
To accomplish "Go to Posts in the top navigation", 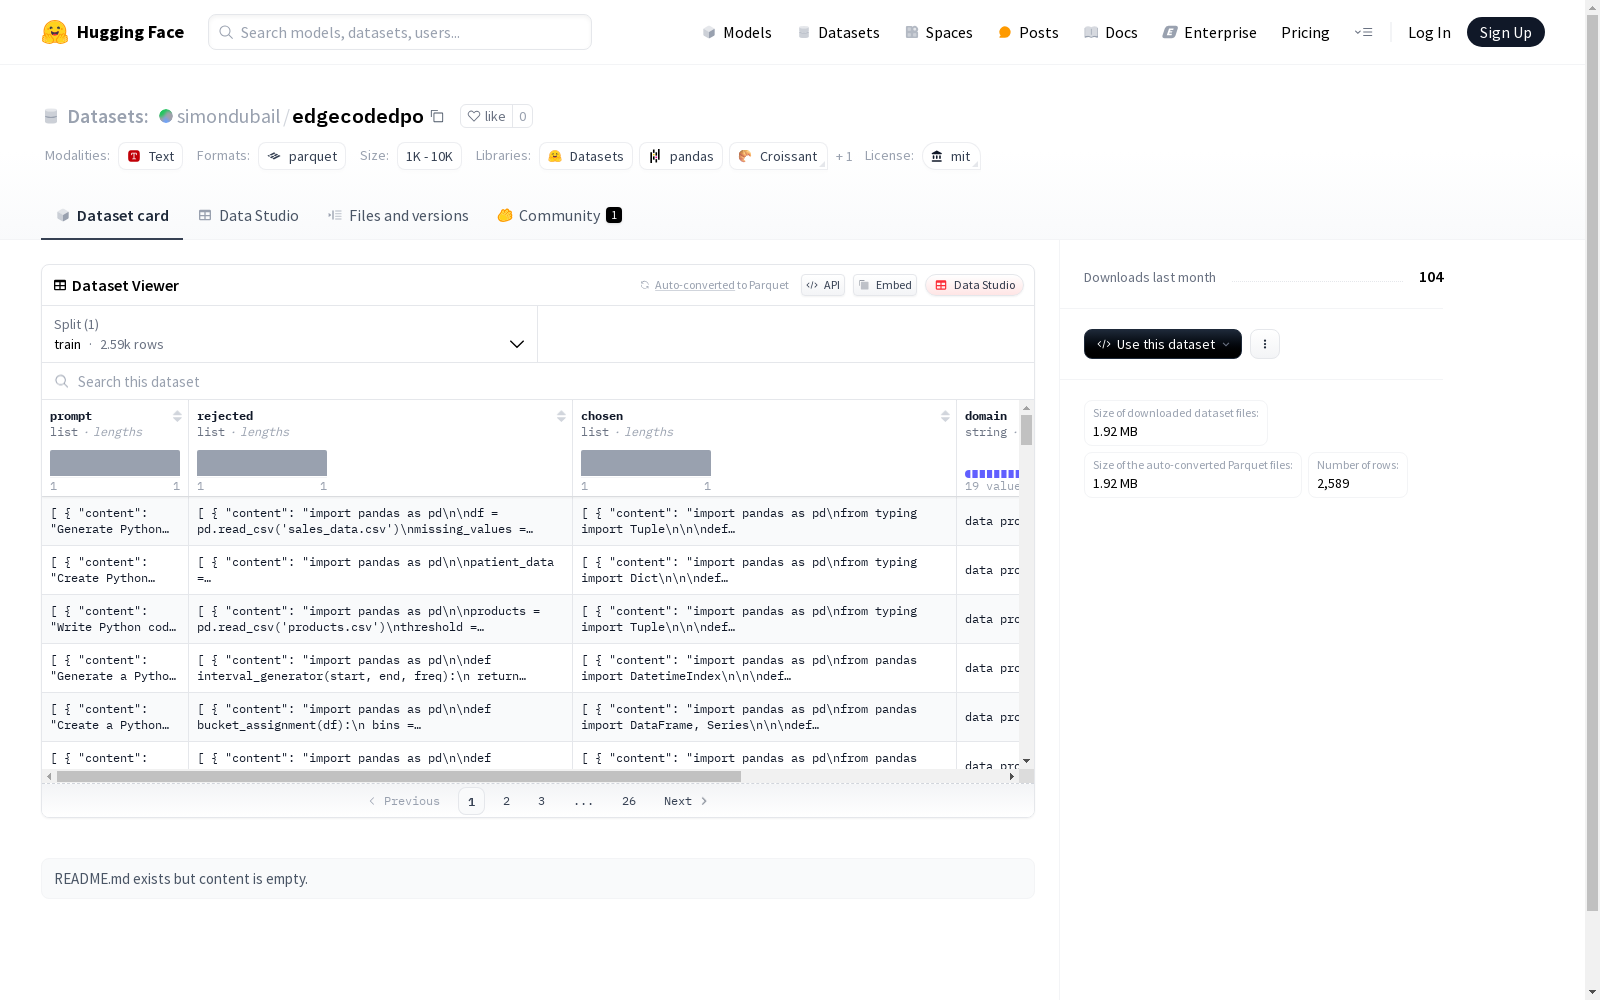I will coord(1028,32).
